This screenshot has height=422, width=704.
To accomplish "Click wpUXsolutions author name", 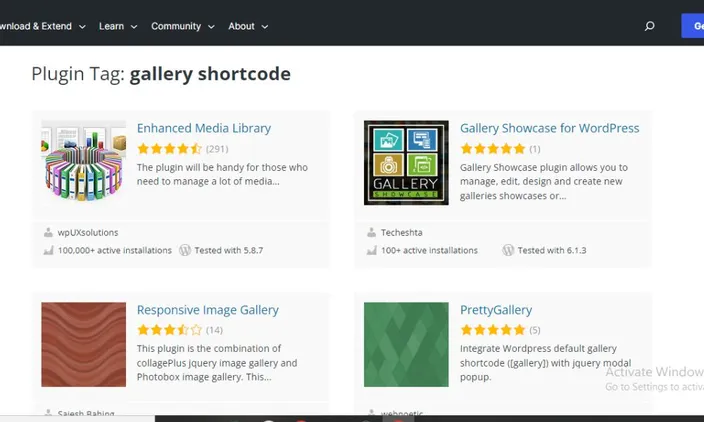I will tap(88, 233).
